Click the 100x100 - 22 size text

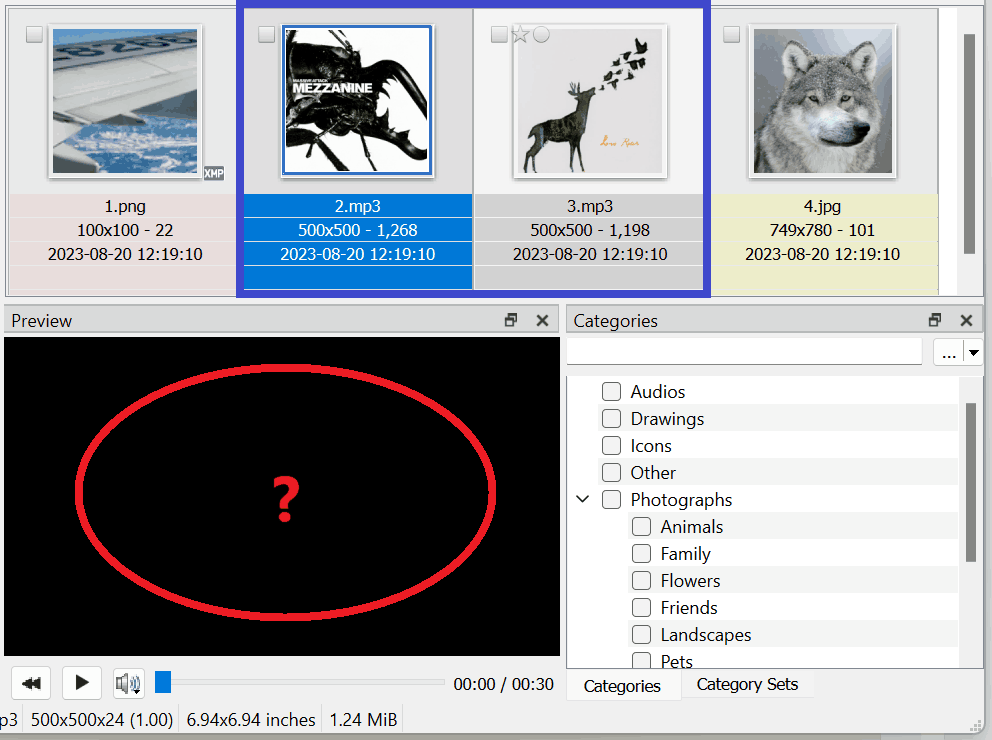[125, 230]
